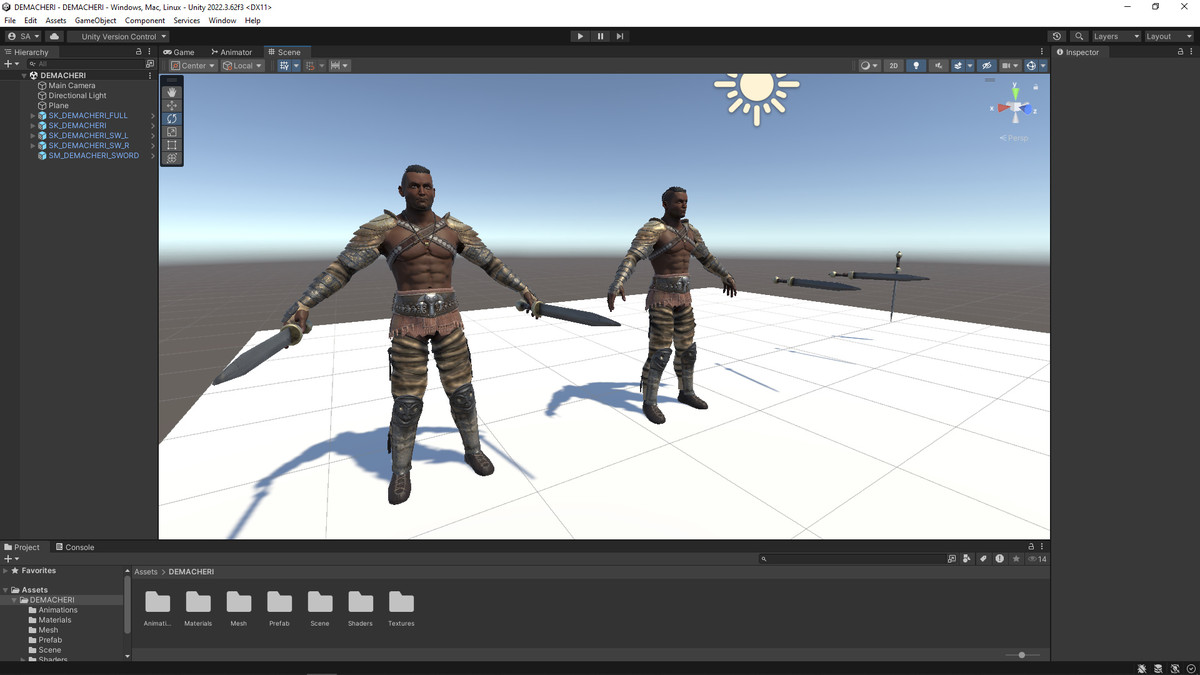Image resolution: width=1200 pixels, height=675 pixels.
Task: Click the Step frame button
Action: [x=620, y=36]
